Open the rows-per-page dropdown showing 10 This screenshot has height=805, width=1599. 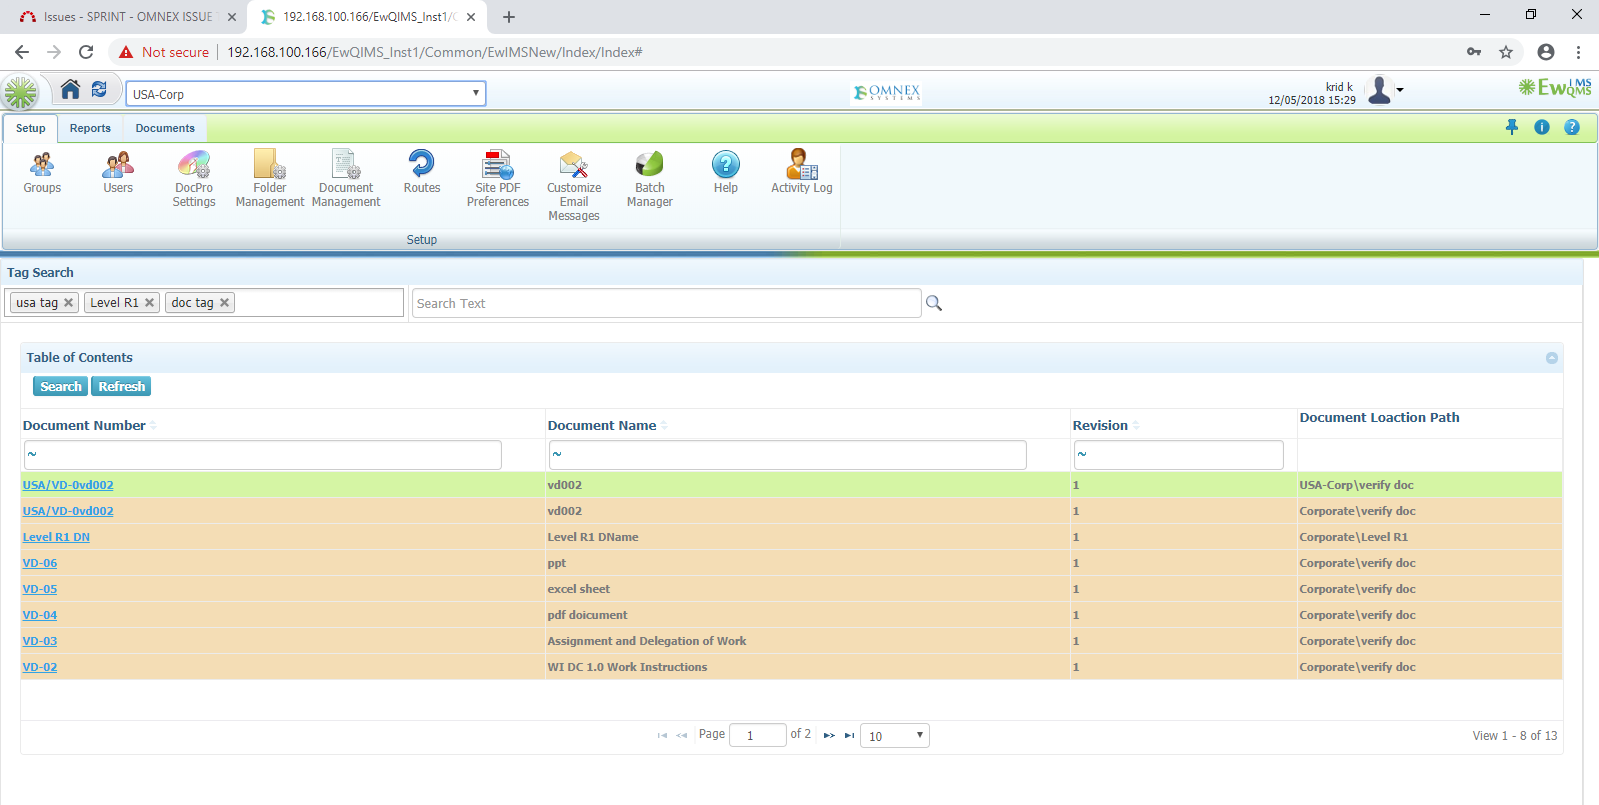coord(895,736)
